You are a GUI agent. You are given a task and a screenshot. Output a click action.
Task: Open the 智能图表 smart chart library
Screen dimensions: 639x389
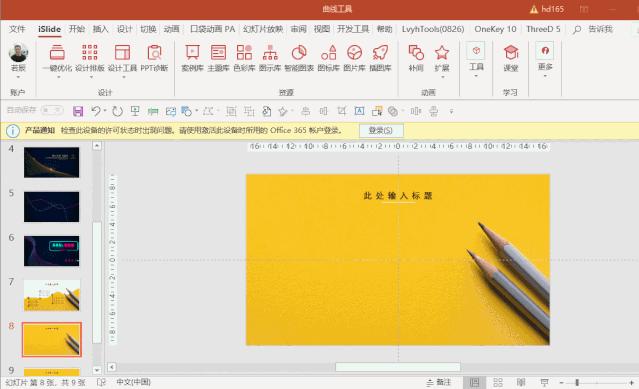click(x=299, y=57)
